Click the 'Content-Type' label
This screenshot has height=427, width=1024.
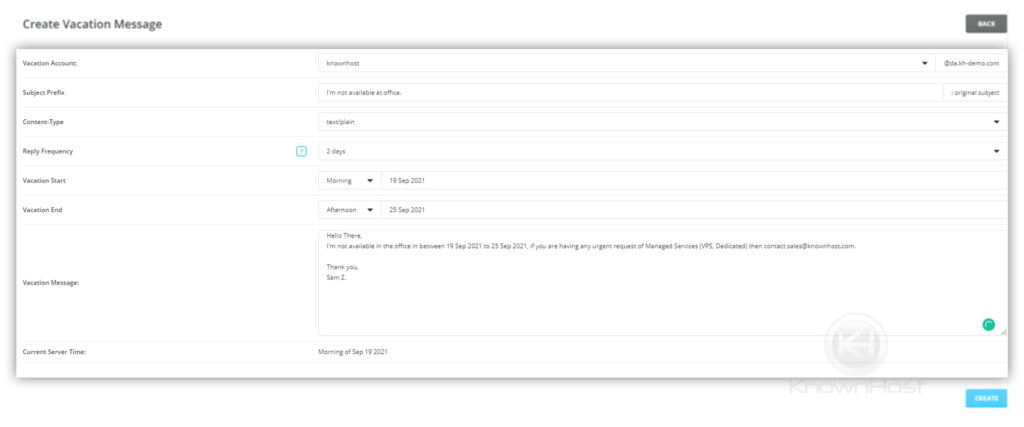click(x=43, y=122)
